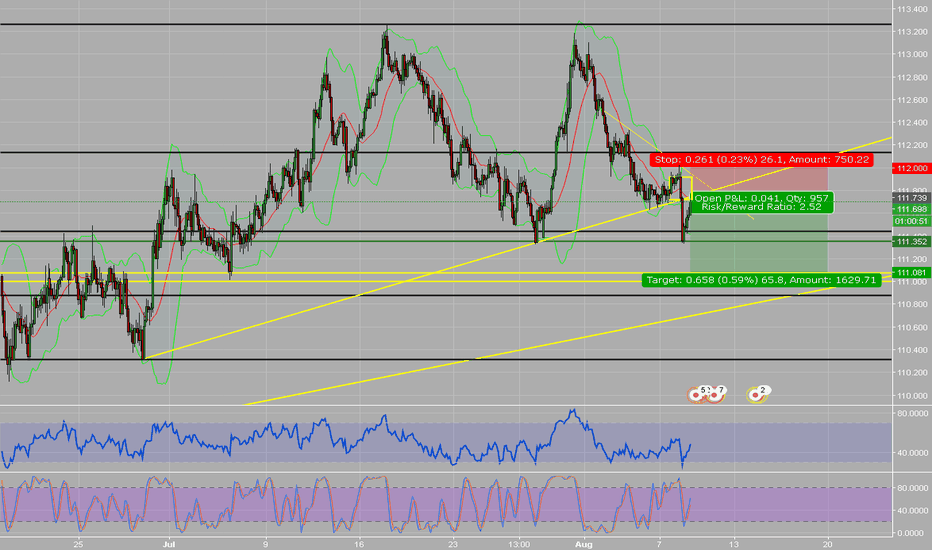Click the 25 date label on the time axis
The width and height of the screenshot is (932, 550).
pos(78,544)
